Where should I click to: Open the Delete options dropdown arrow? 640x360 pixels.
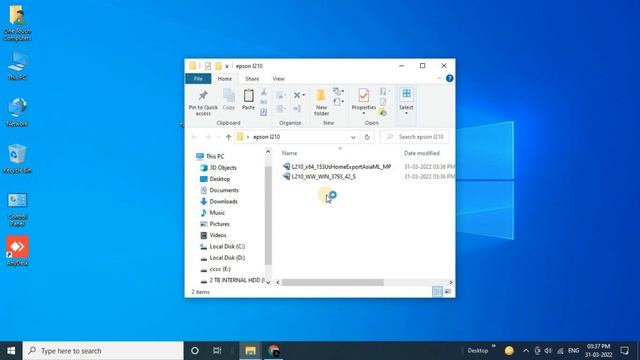[304, 96]
